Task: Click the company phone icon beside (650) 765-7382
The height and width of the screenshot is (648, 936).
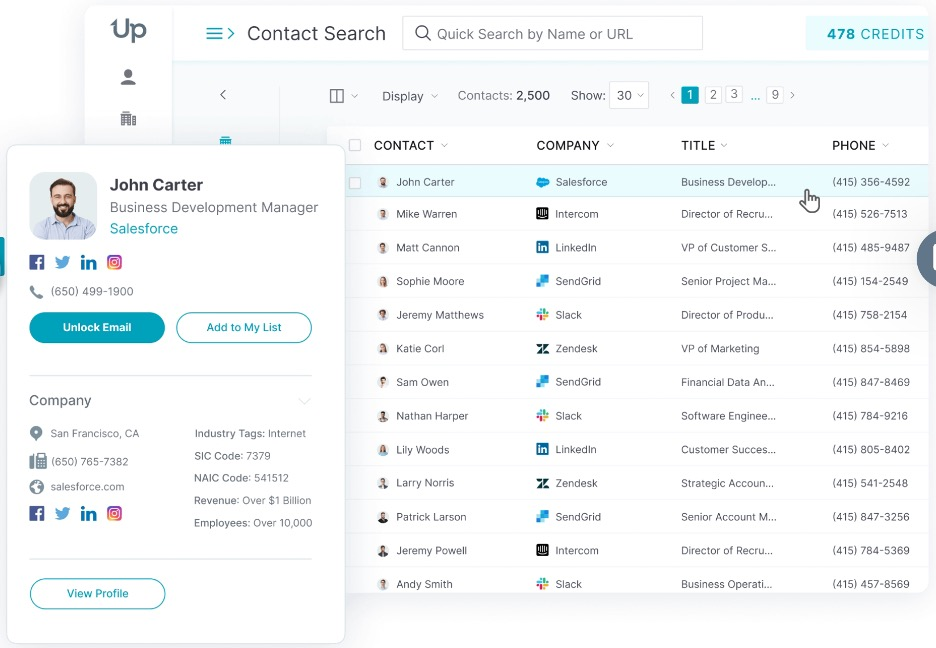Action: tap(38, 461)
